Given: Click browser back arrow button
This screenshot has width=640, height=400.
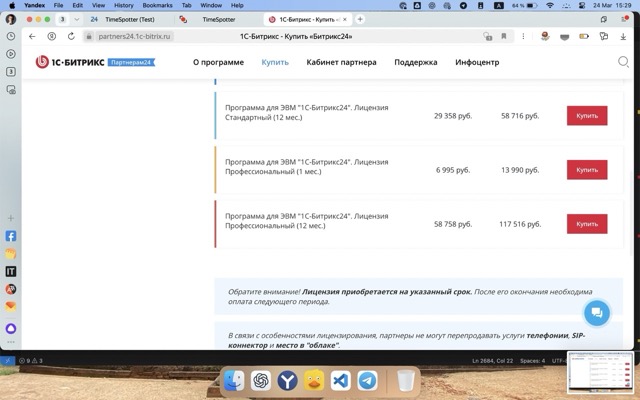Looking at the screenshot, I should (33, 37).
